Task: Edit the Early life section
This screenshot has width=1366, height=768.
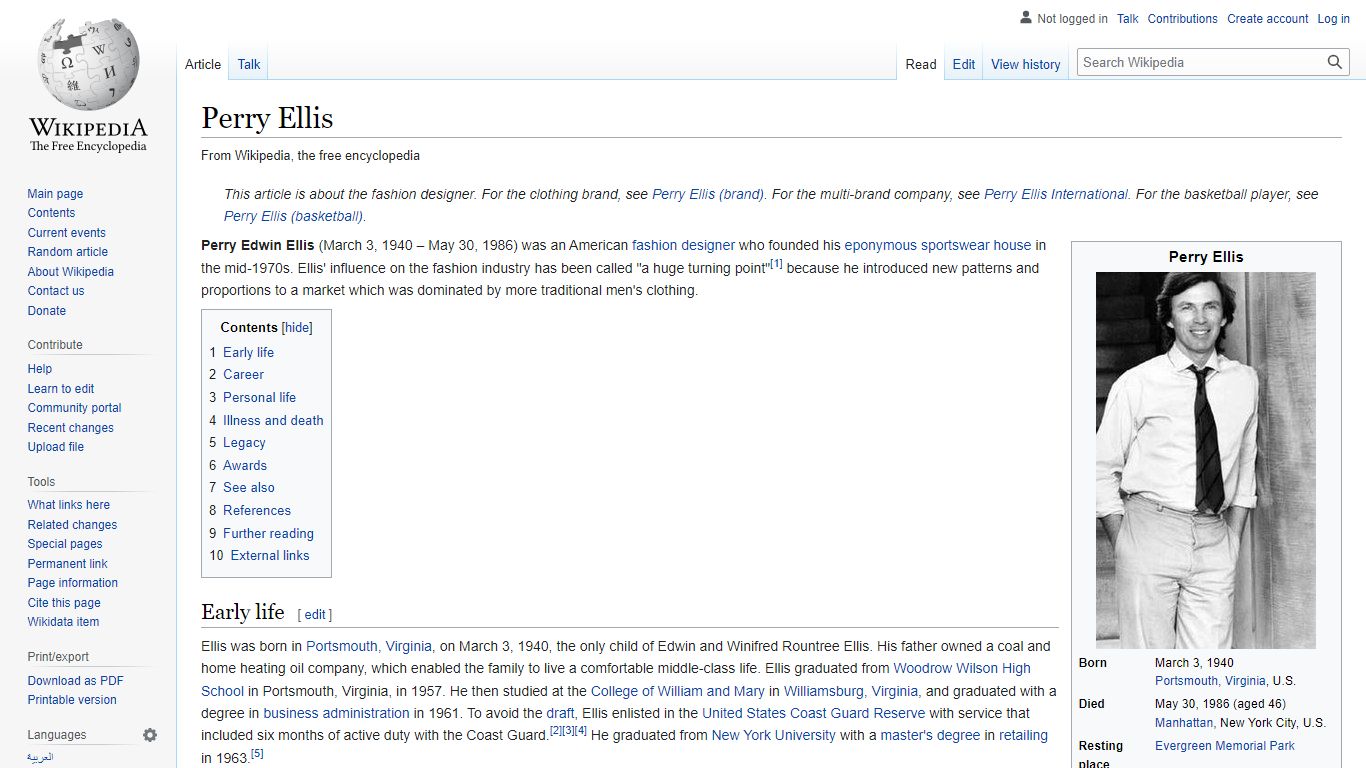Action: coord(315,615)
